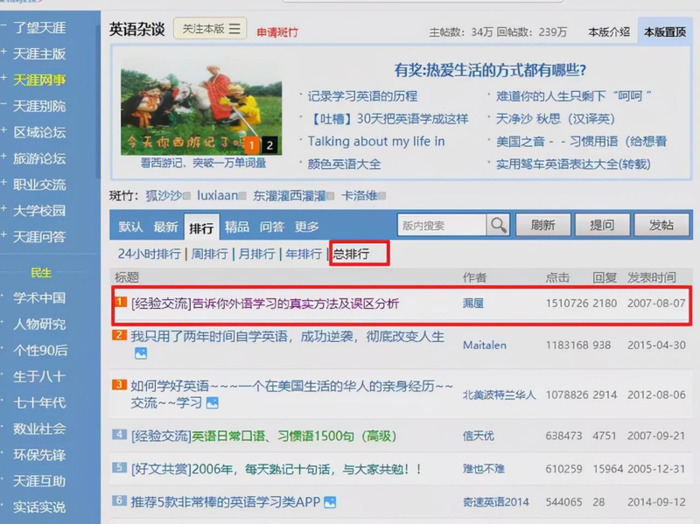Select 月排行 ranking
Viewport: 700px width, 524px height.
tap(257, 254)
